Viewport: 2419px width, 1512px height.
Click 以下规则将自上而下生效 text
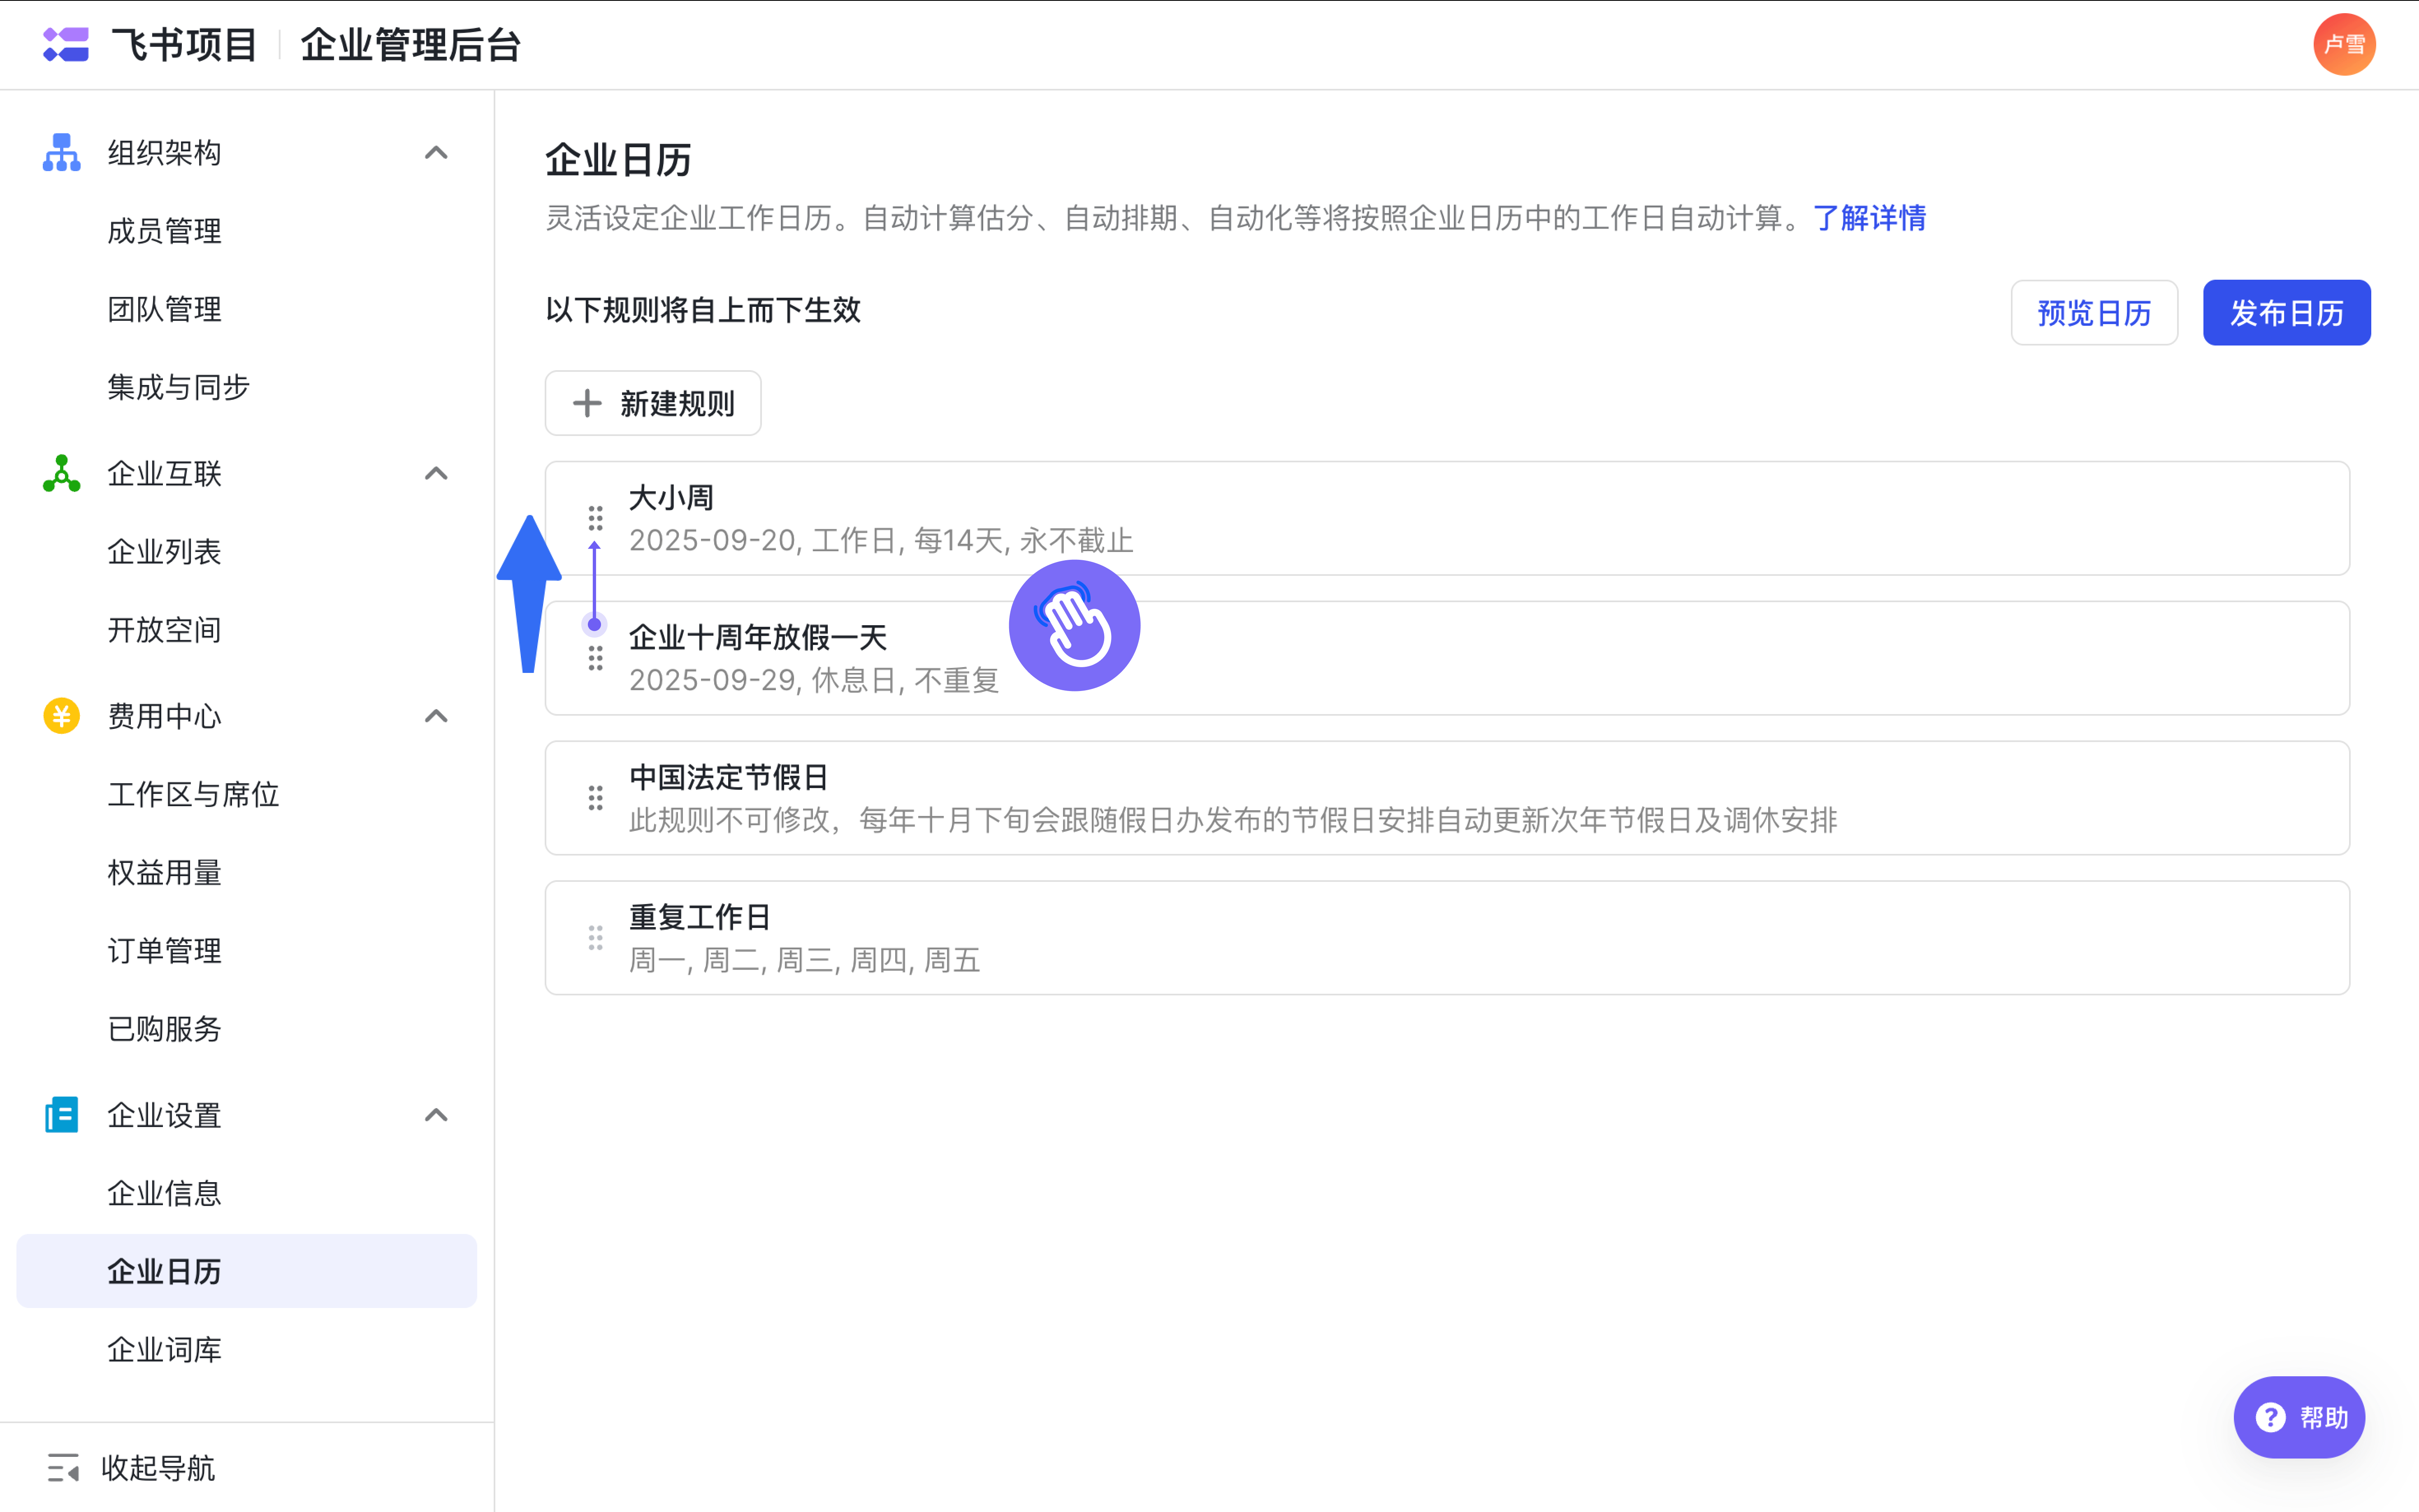click(703, 310)
